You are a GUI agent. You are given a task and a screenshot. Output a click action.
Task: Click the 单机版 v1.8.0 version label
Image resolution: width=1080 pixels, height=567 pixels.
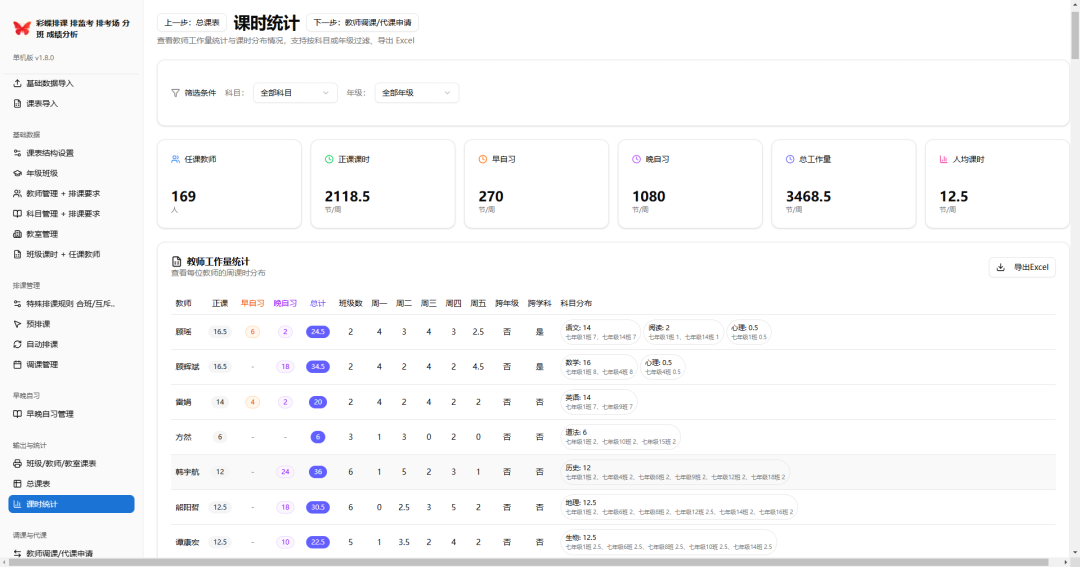pos(33,58)
